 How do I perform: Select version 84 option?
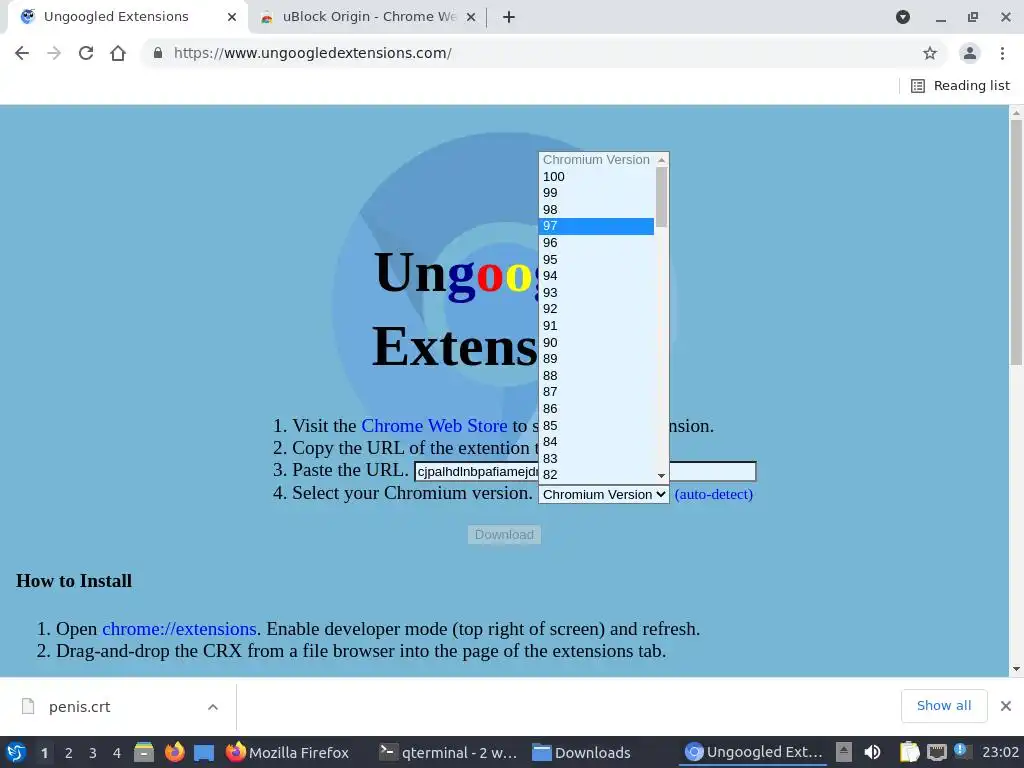click(x=596, y=441)
